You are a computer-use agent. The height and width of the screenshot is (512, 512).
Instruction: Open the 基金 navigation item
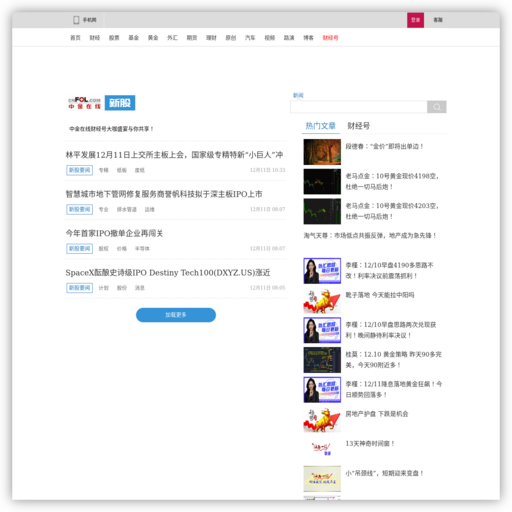134,38
